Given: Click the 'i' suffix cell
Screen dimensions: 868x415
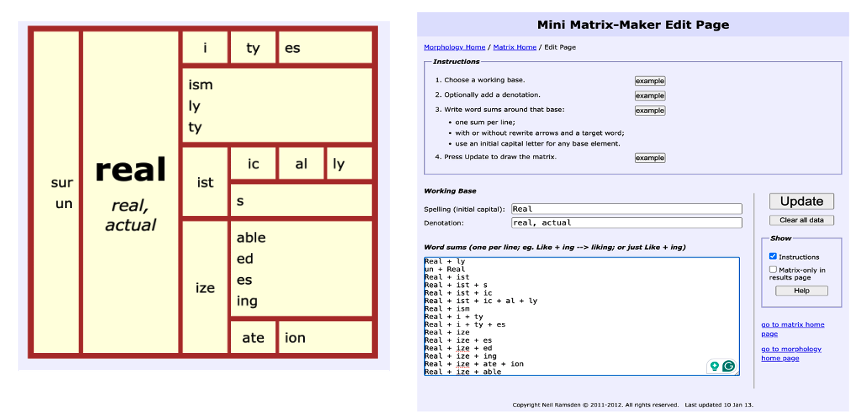Looking at the screenshot, I should (x=205, y=48).
